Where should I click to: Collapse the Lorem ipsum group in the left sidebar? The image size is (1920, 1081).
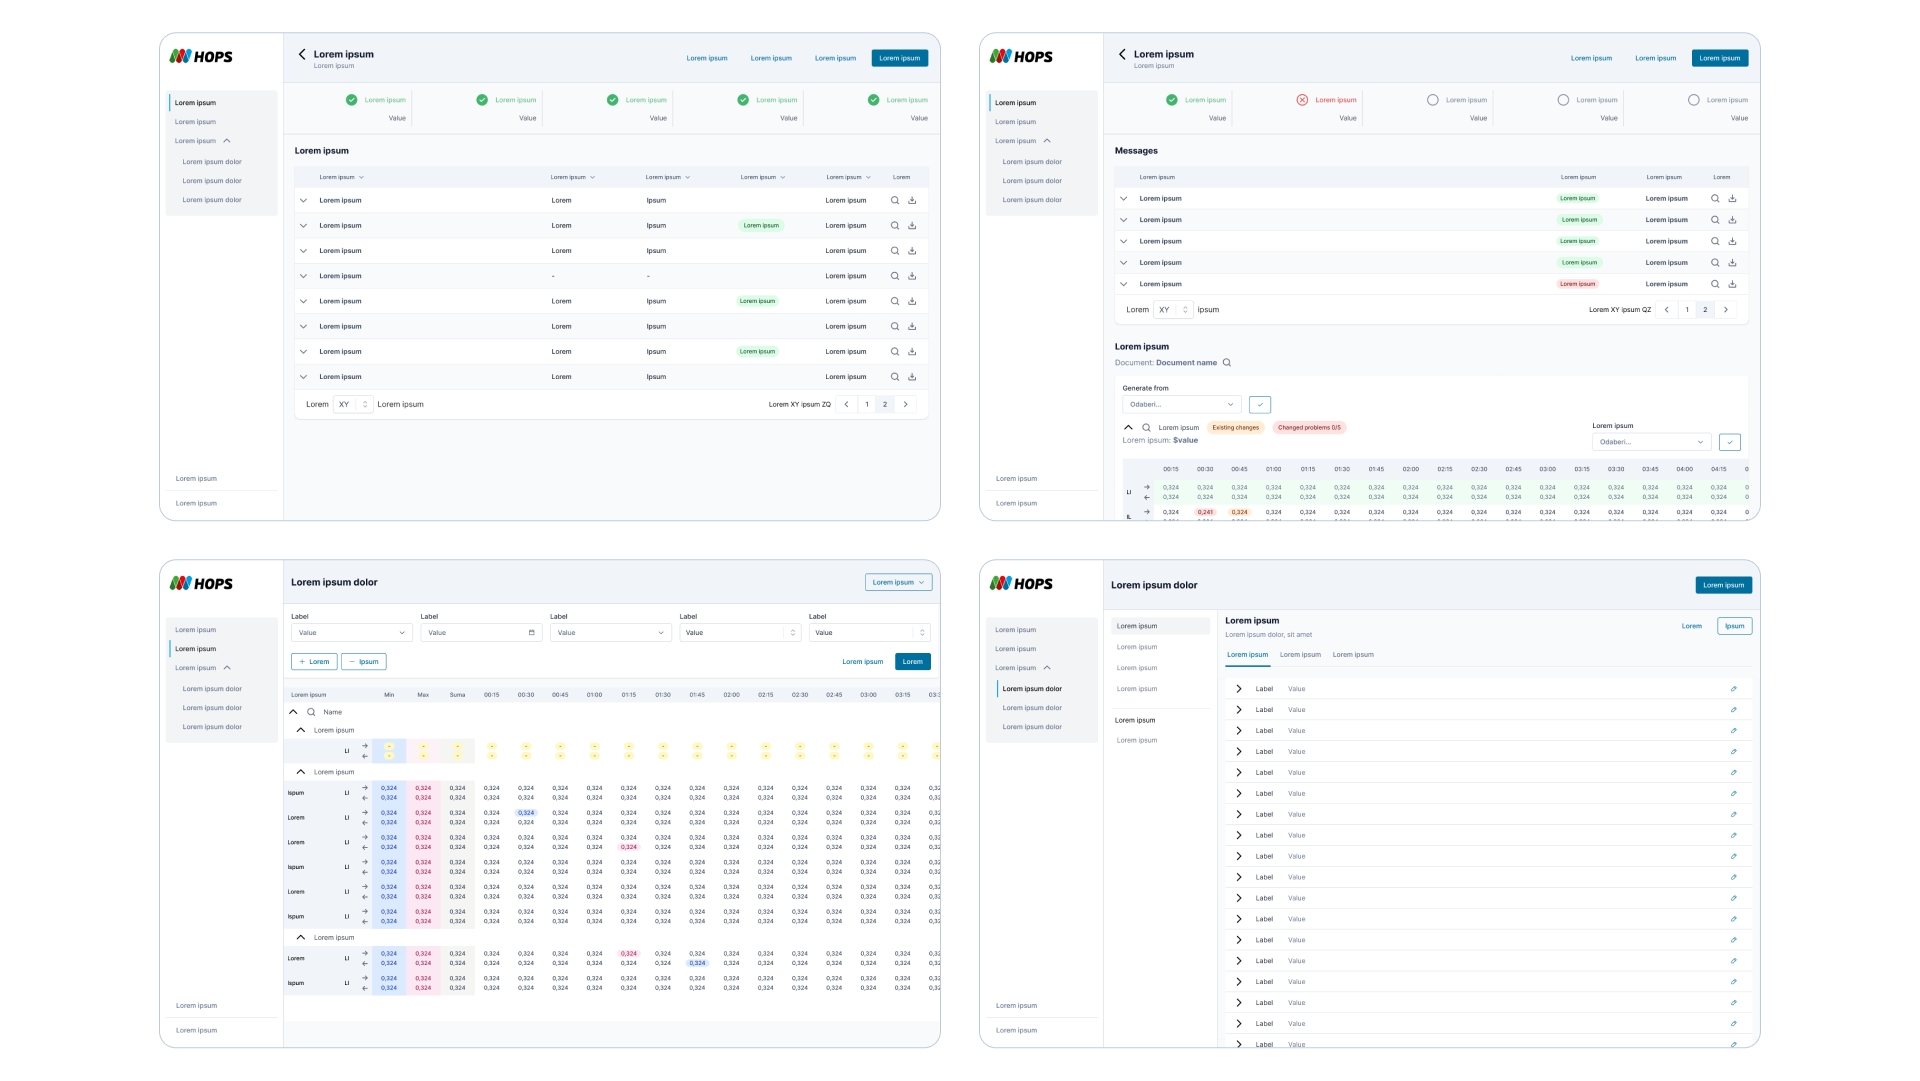227,140
